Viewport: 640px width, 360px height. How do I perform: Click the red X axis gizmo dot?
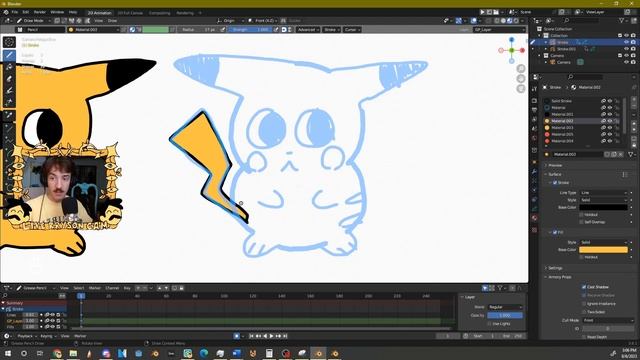[522, 50]
